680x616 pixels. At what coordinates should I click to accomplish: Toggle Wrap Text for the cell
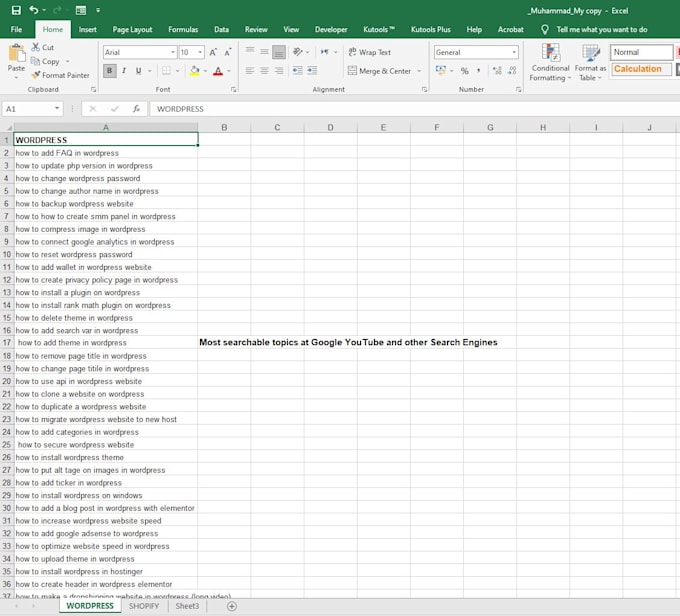[369, 52]
